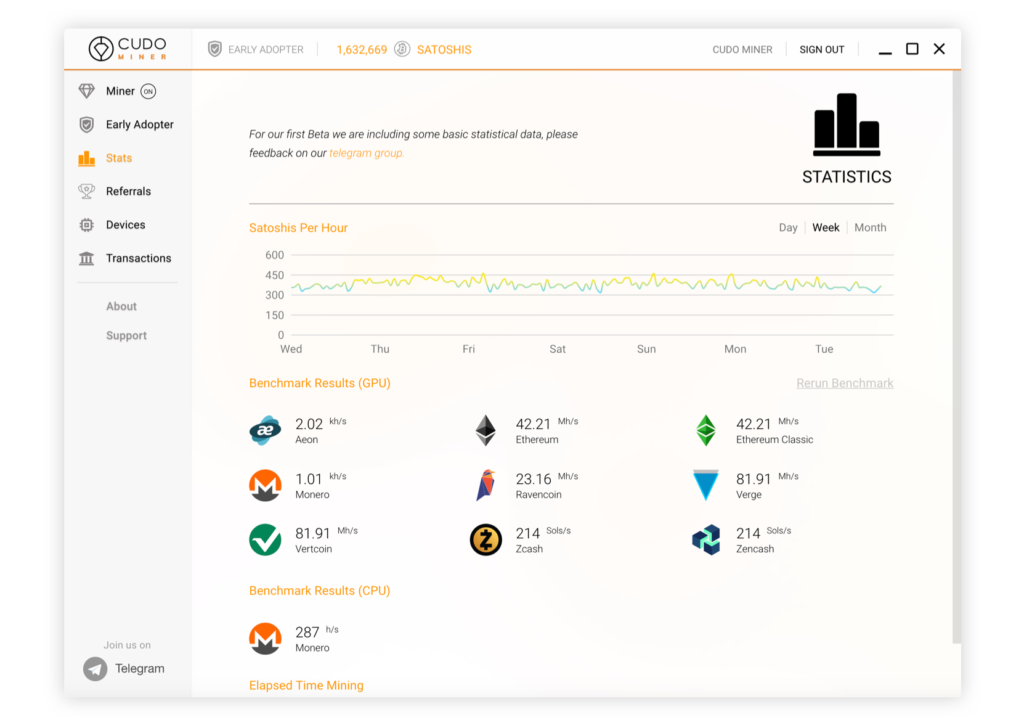Open Referrals via the trophy icon
Screen dimensions: 1024x725
(x=85, y=191)
